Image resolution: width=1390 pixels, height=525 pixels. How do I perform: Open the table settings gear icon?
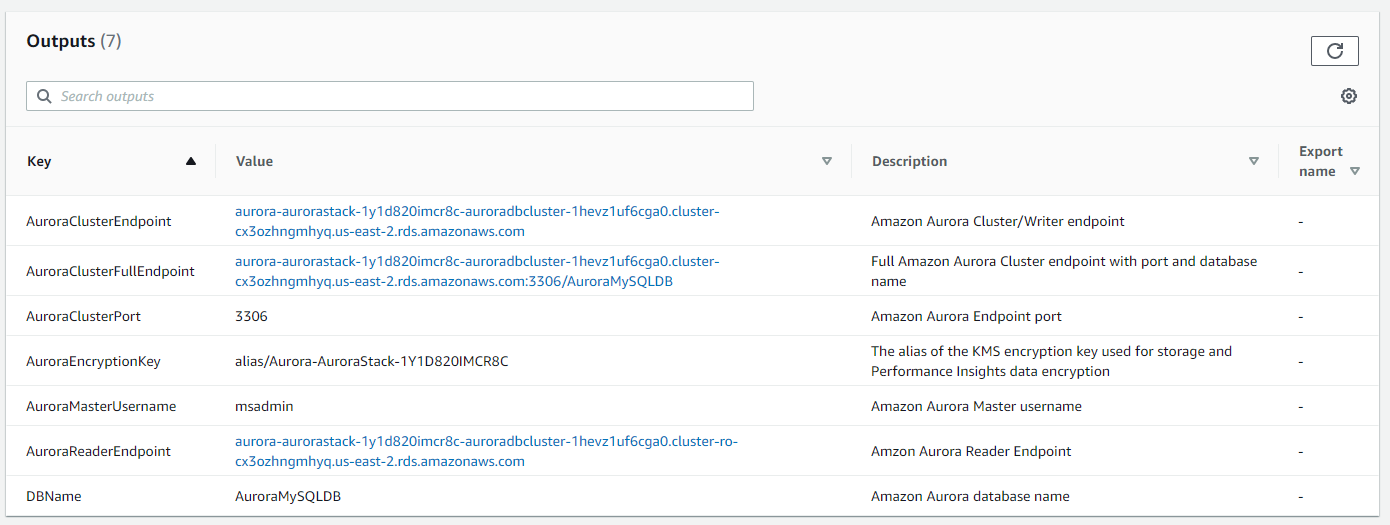coord(1349,96)
